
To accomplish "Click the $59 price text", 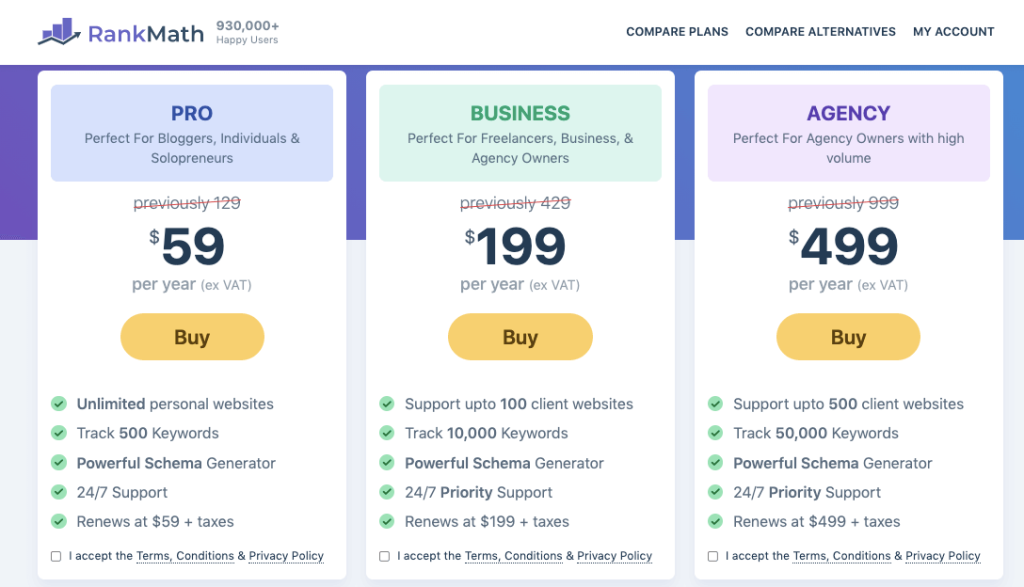I will click(x=187, y=246).
